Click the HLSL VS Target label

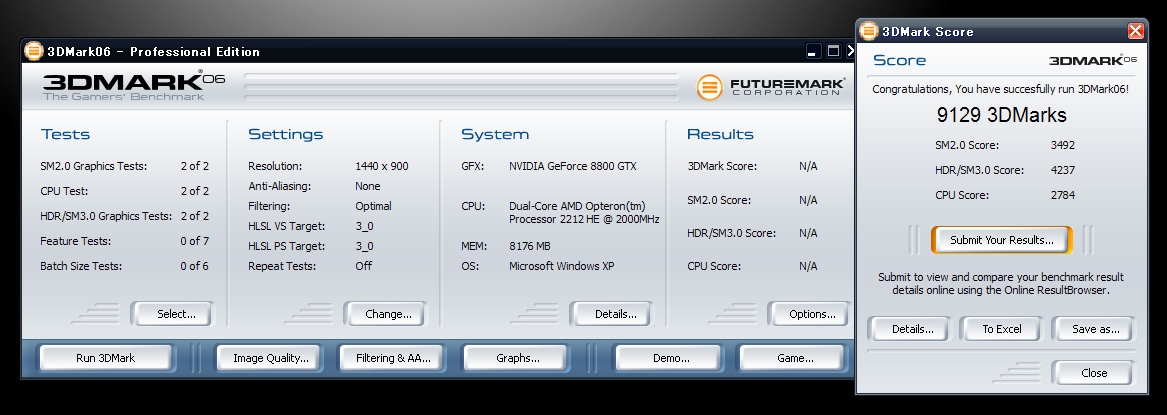(287, 226)
